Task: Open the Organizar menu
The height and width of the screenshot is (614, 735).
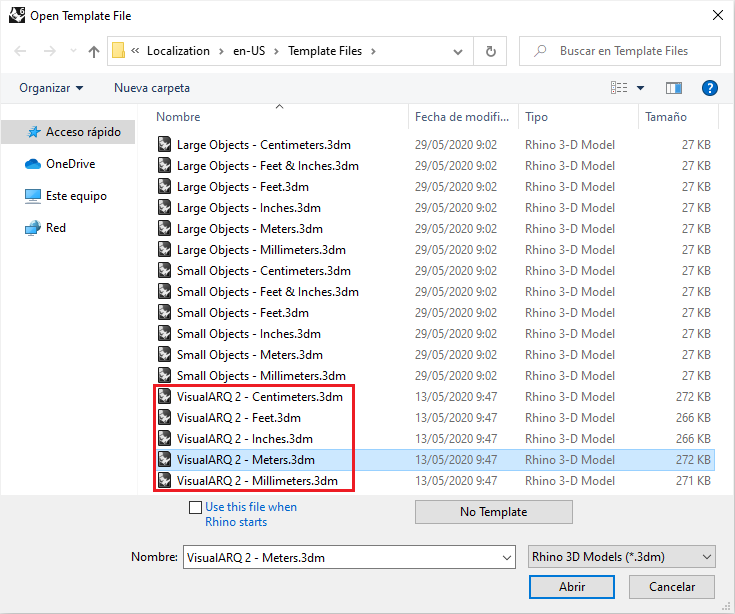Action: coord(51,88)
